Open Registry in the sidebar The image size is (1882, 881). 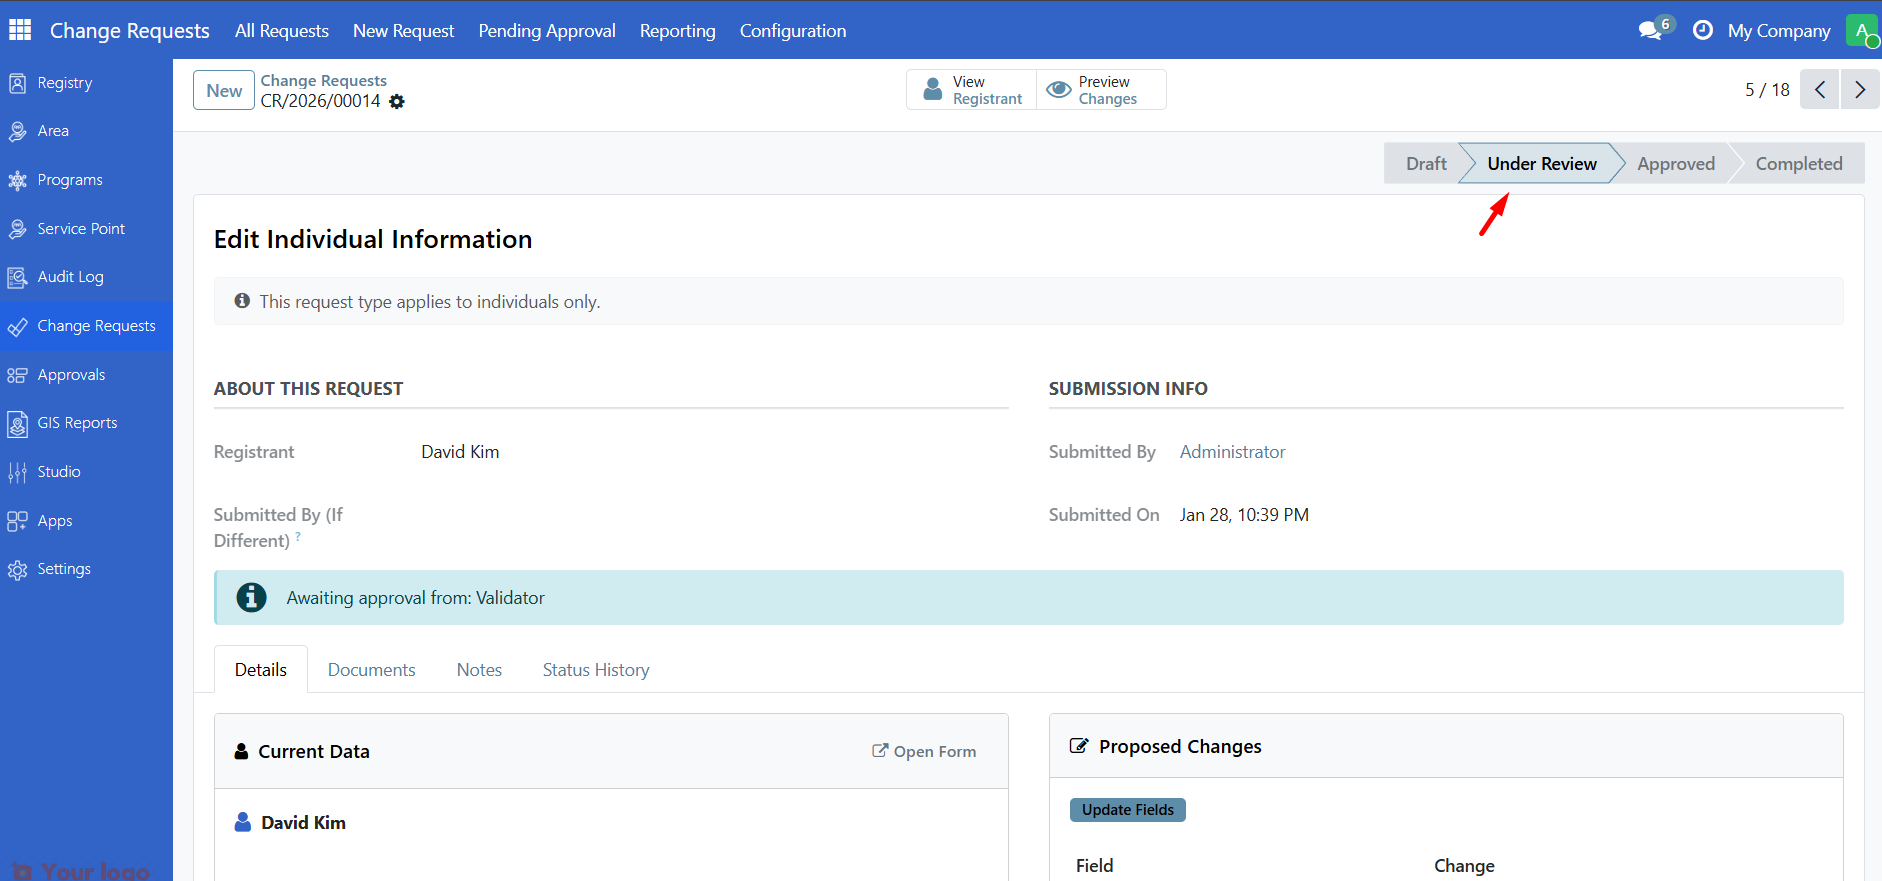click(64, 83)
